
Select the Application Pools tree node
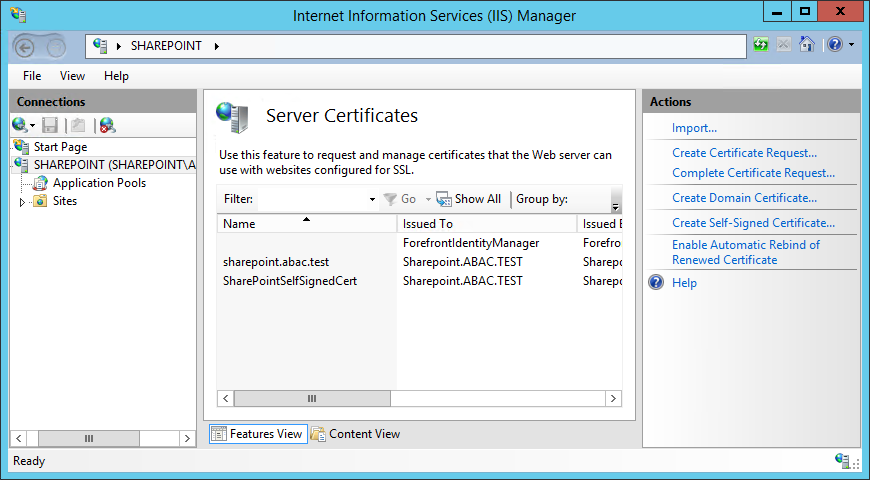point(99,183)
